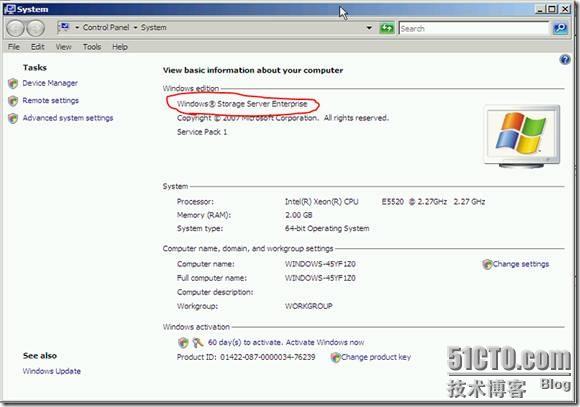Open the Edit menu
The image size is (580, 407).
pyautogui.click(x=38, y=47)
